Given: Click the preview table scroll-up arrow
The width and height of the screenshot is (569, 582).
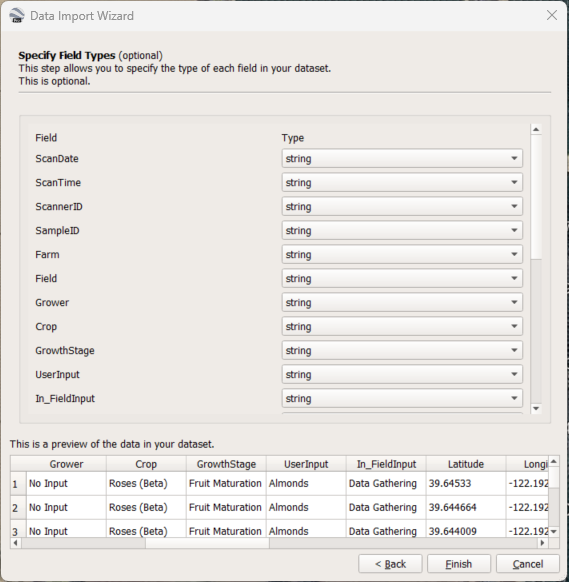Looking at the screenshot, I should coord(554,462).
